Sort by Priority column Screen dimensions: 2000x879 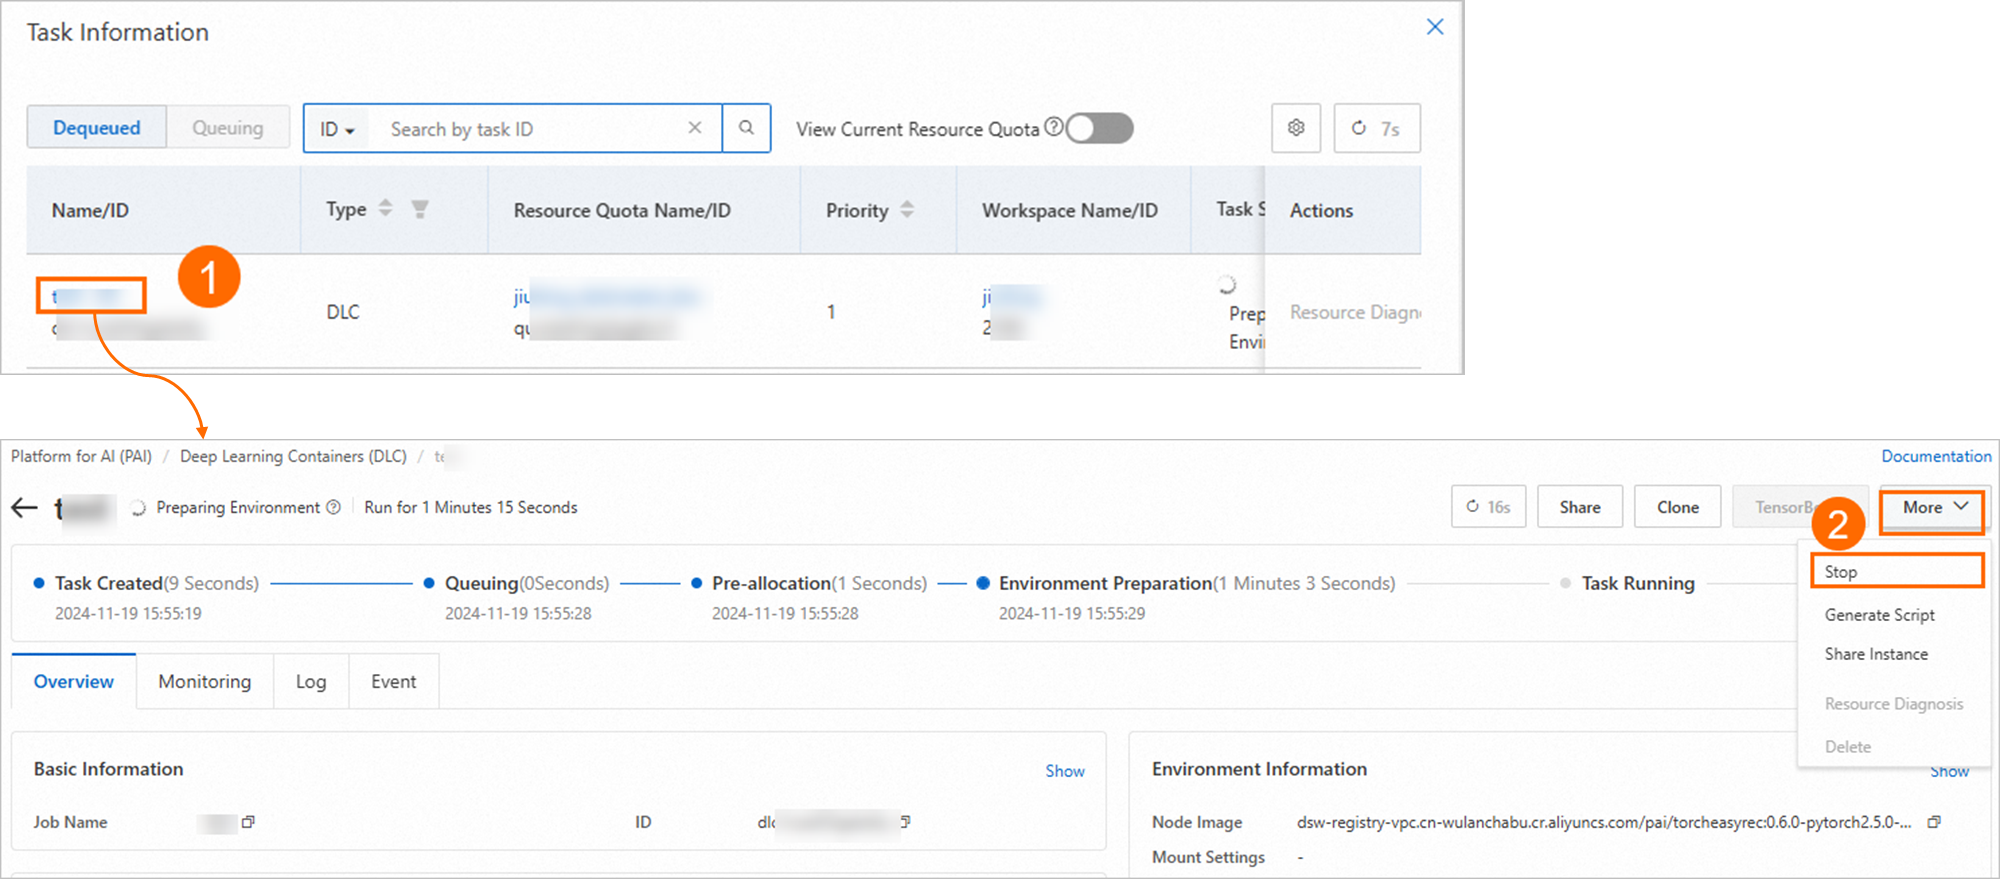point(907,210)
